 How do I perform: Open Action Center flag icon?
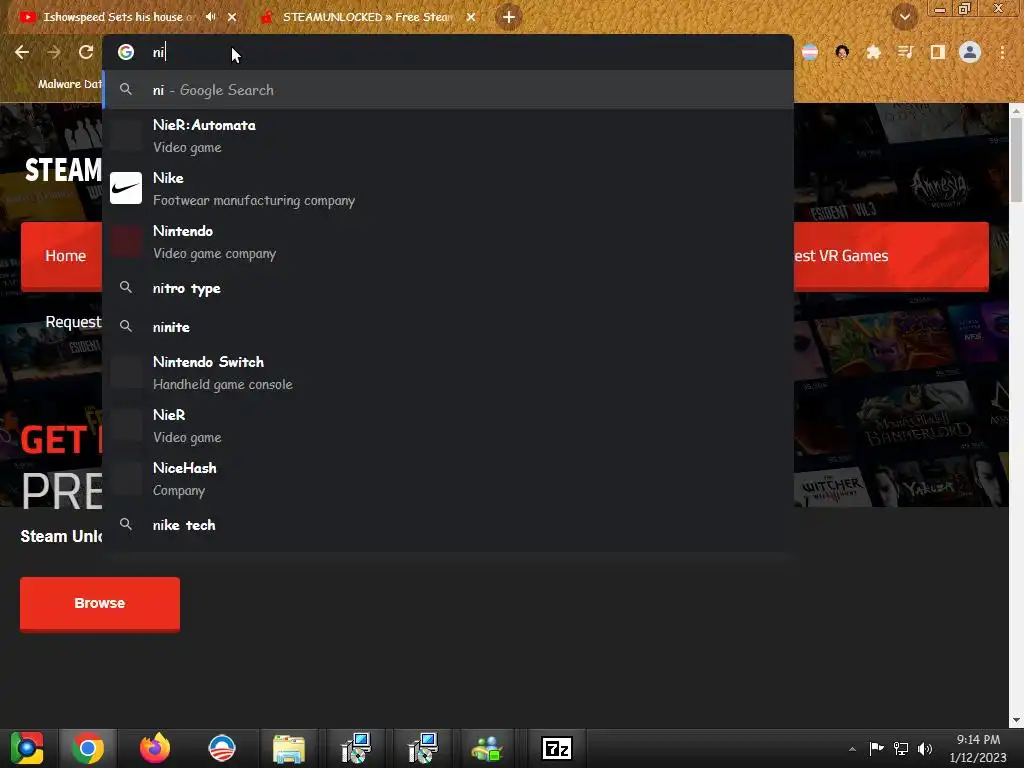(876, 748)
